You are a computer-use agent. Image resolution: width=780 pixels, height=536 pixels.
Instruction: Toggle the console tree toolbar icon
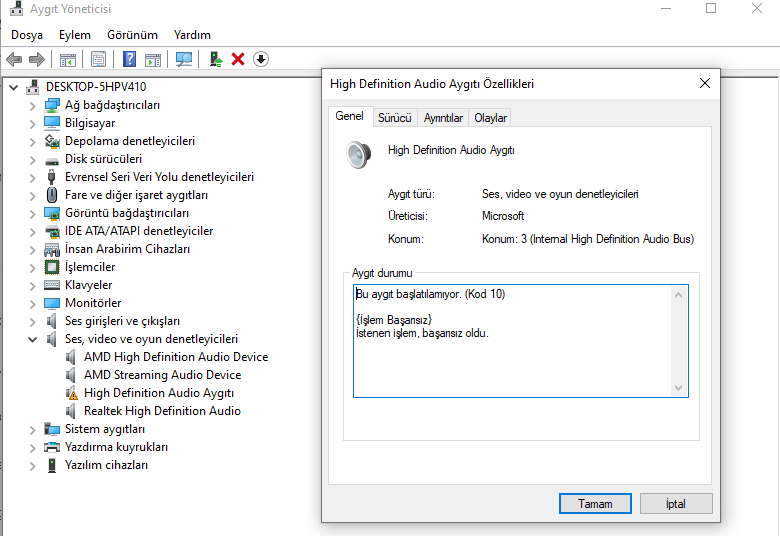click(x=68, y=60)
